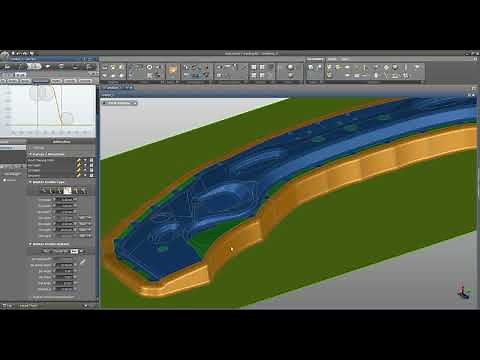Image resolution: width=480 pixels, height=360 pixels.
Task: Select the highlighted white profile-shape icon in the side panel
Action: click(x=68, y=191)
